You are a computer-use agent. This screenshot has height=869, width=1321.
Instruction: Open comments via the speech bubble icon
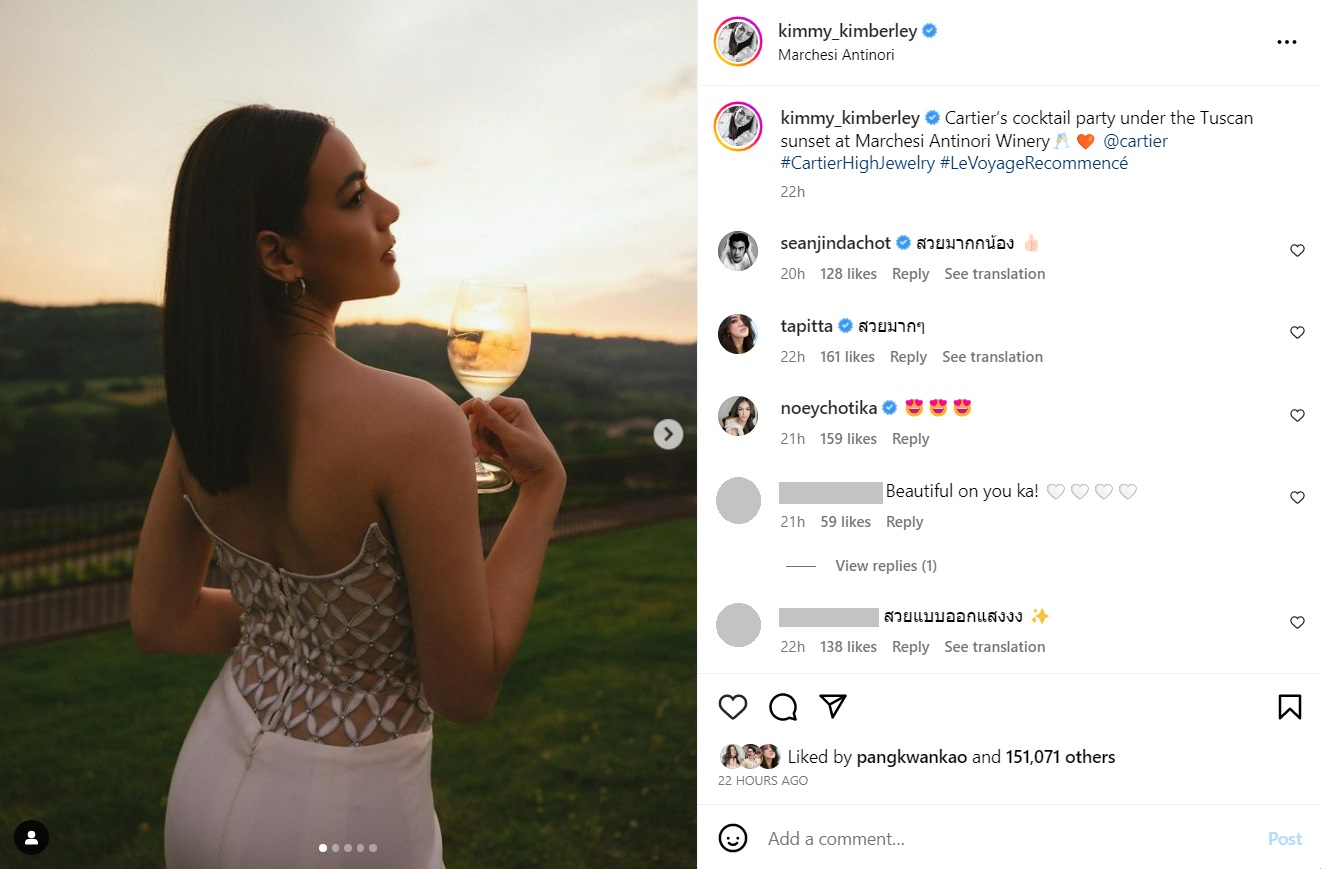[783, 707]
